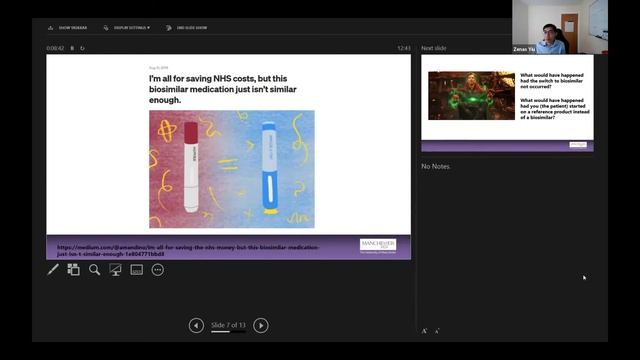Click Show Taskbar in presenter view
Image resolution: width=640 pixels, height=360 pixels.
tap(68, 28)
